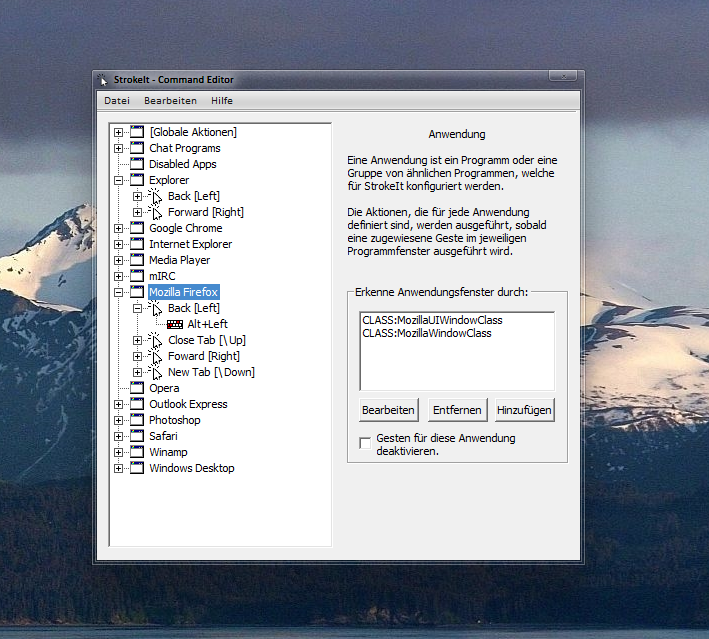Select the Mozilla Firefox tree label
This screenshot has width=709, height=639.
[x=184, y=293]
